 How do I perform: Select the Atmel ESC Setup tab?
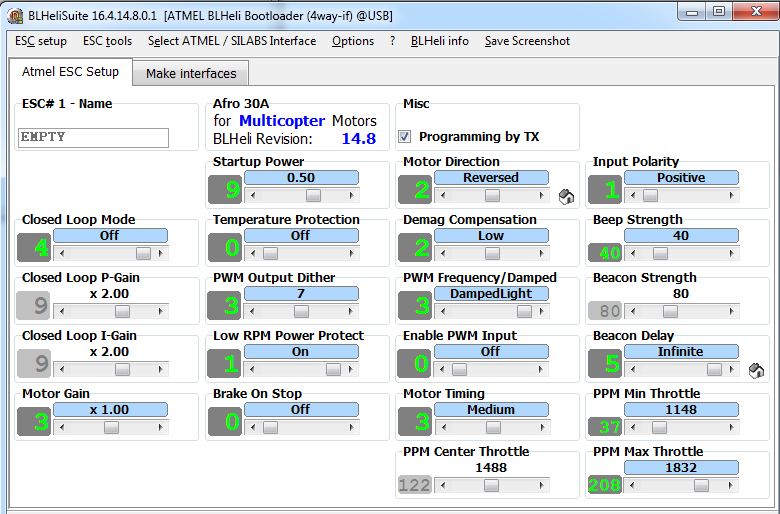click(x=71, y=72)
